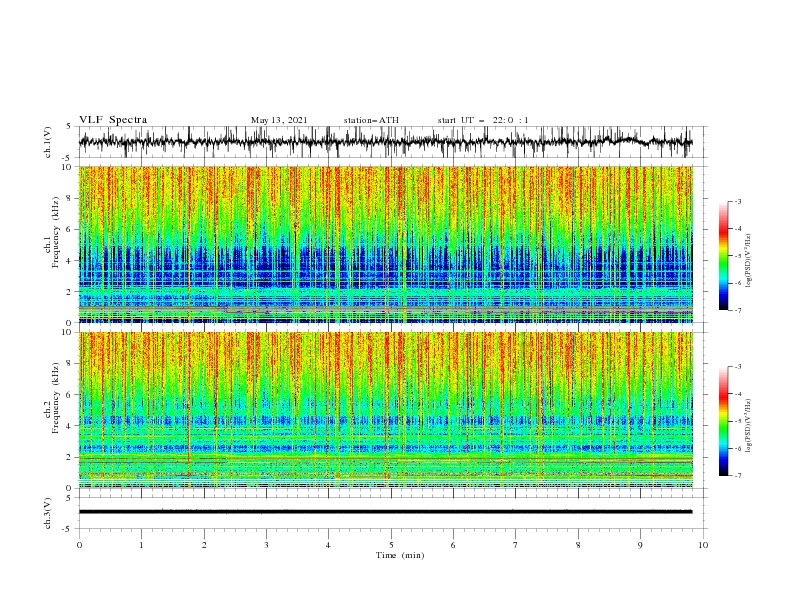This screenshot has width=792, height=612.
Task: Click the '6' kHz tick on ch.1 frequency axis
Action: tap(70, 229)
